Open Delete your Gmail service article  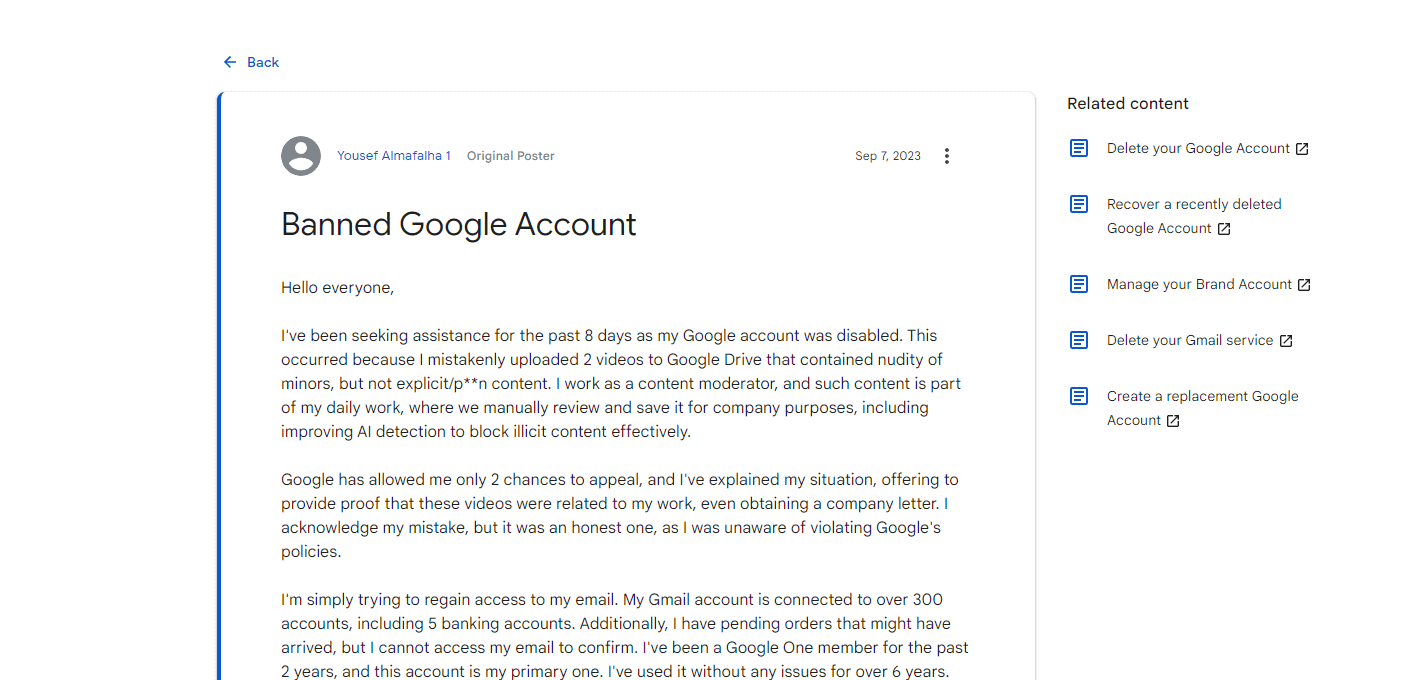(1190, 339)
